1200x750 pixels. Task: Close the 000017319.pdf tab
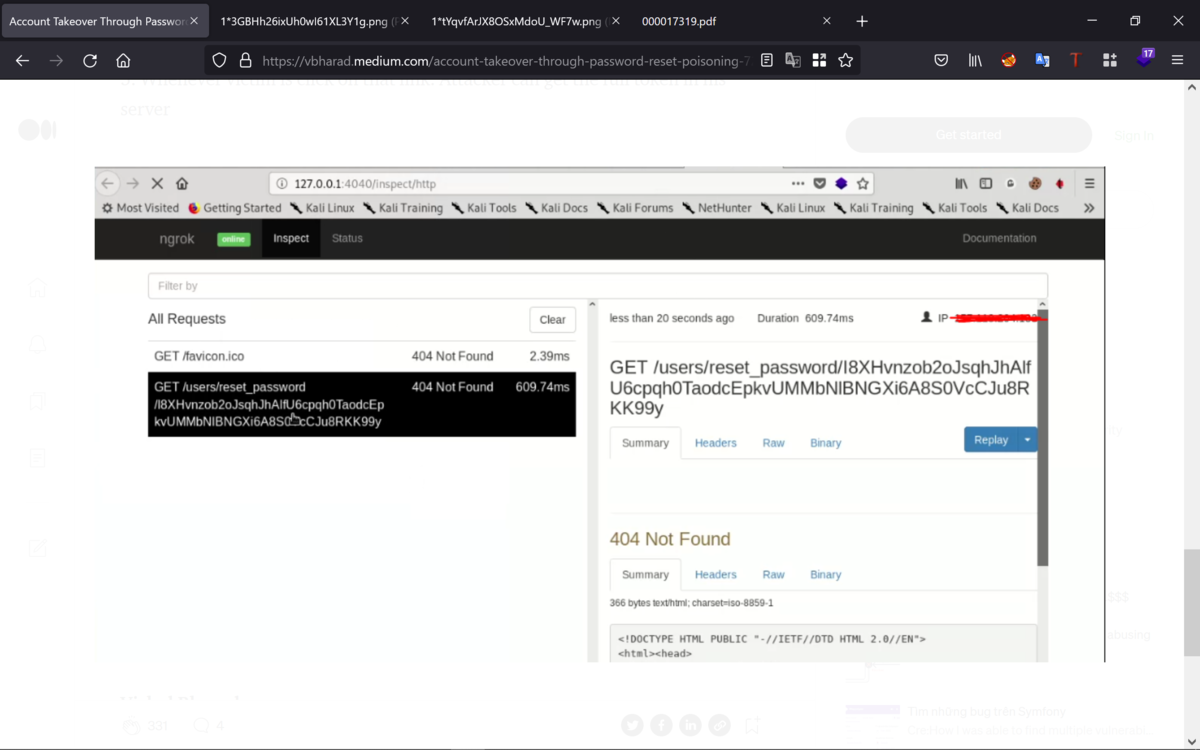click(826, 21)
